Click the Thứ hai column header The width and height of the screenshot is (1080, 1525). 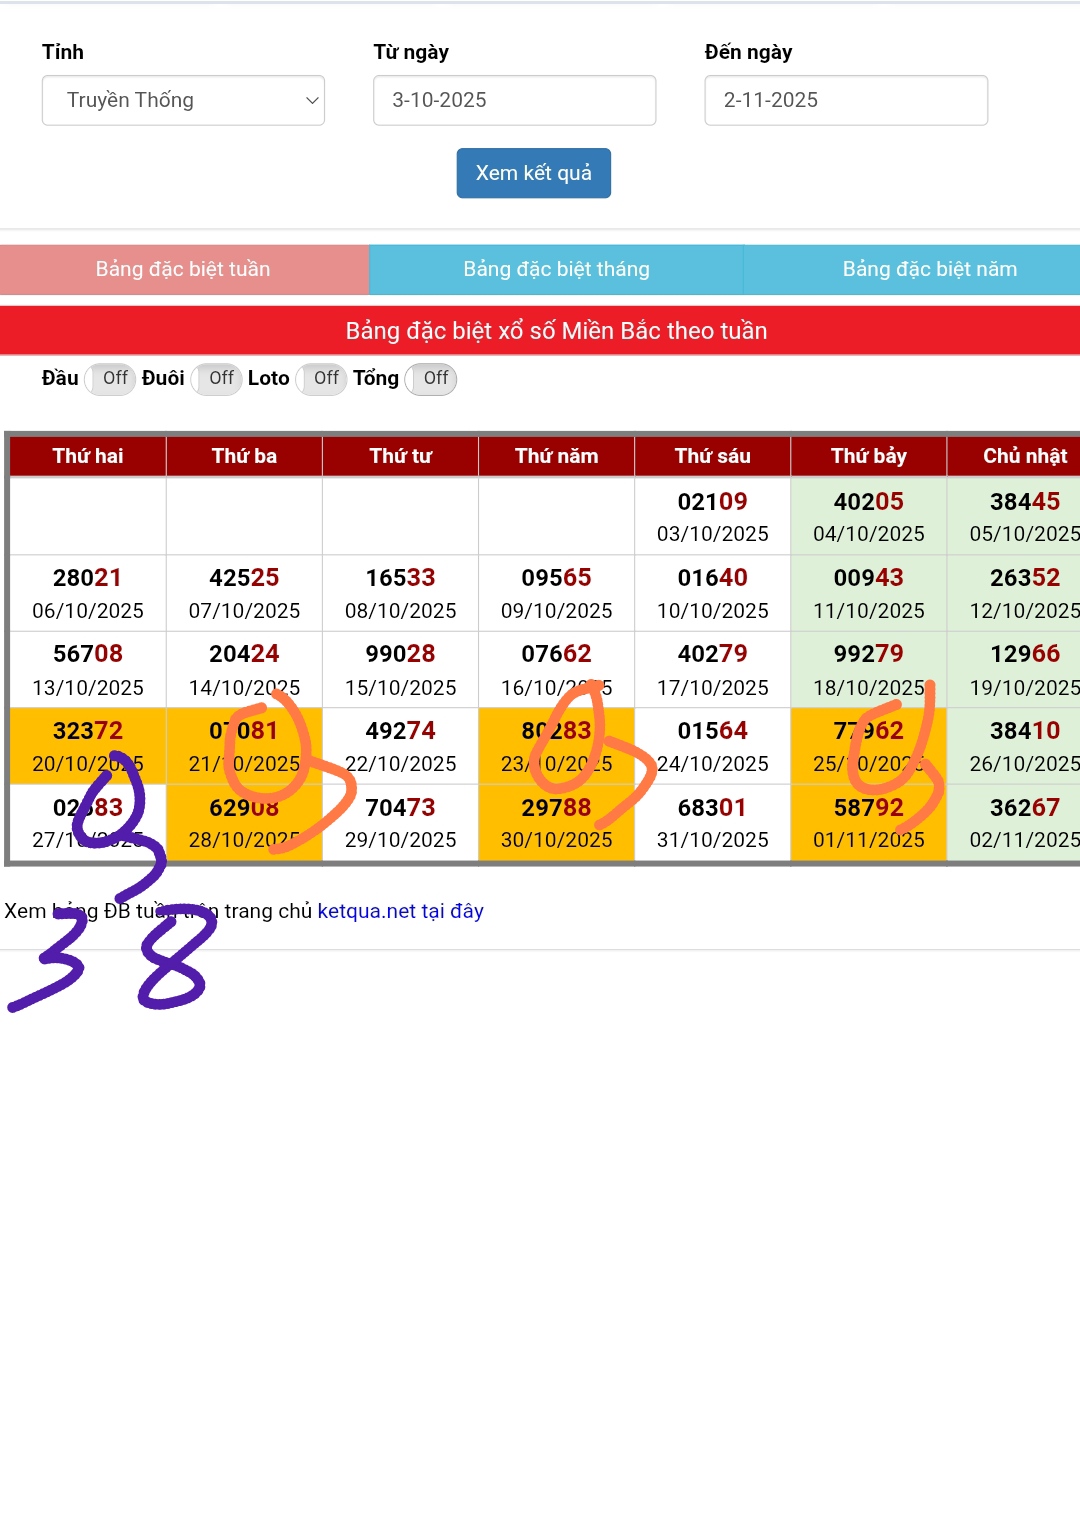pyautogui.click(x=88, y=456)
